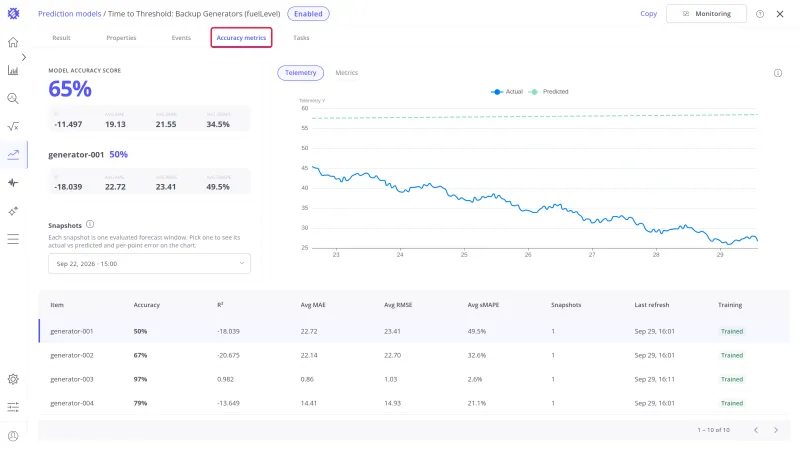The image size is (800, 450).
Task: Click the chart info icon
Action: point(778,73)
